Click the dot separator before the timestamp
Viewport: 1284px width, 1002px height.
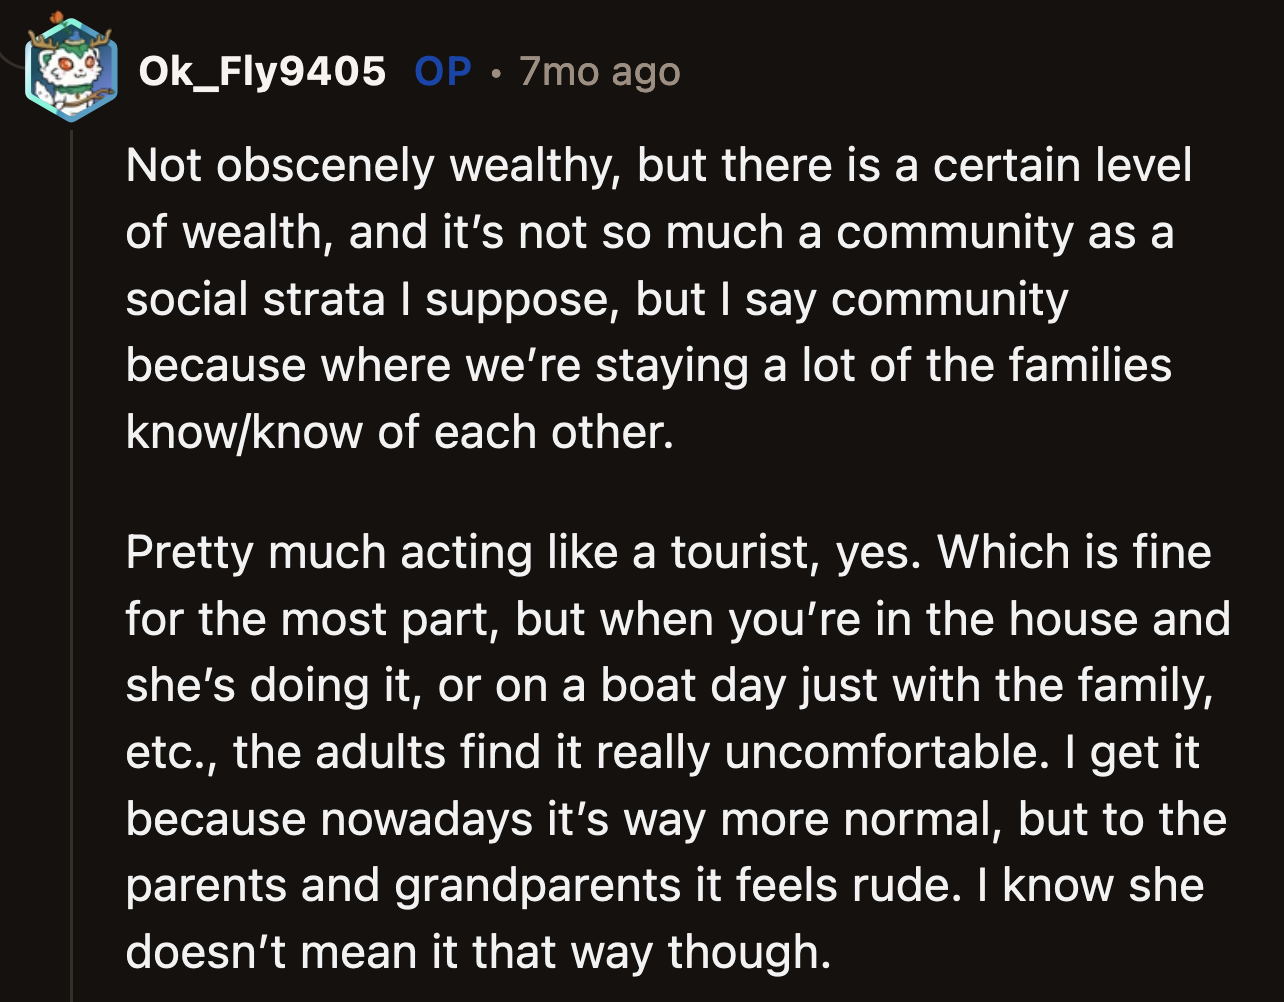[496, 71]
